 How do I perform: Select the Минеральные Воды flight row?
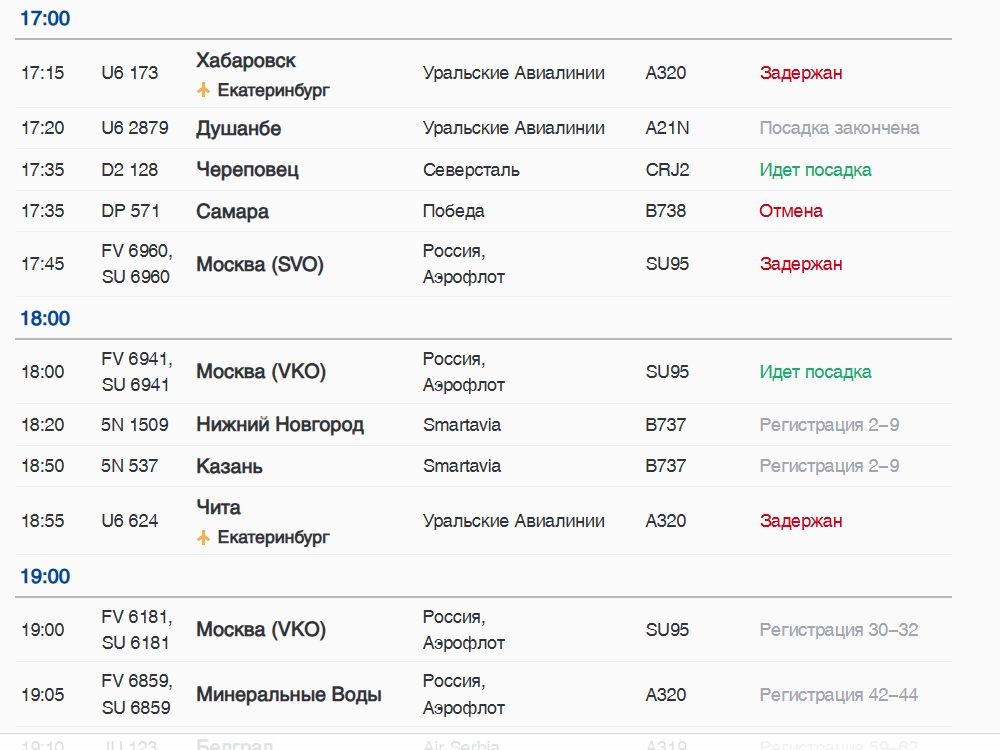(483, 695)
